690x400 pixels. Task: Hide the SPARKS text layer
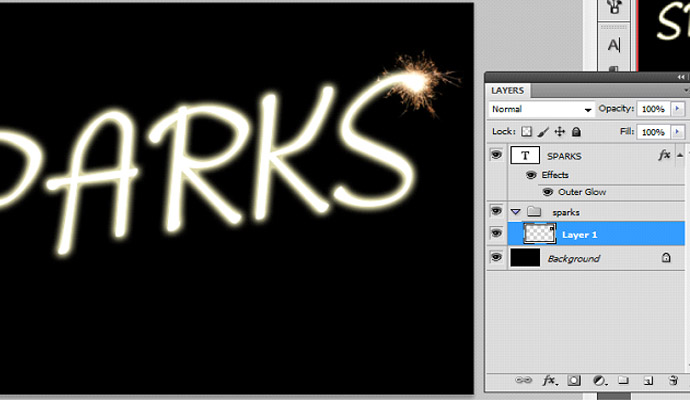496,154
